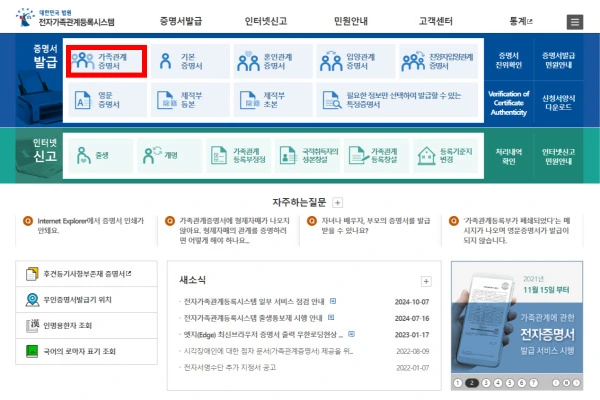Expand the 자주하는질문 plus button

pyautogui.click(x=338, y=202)
